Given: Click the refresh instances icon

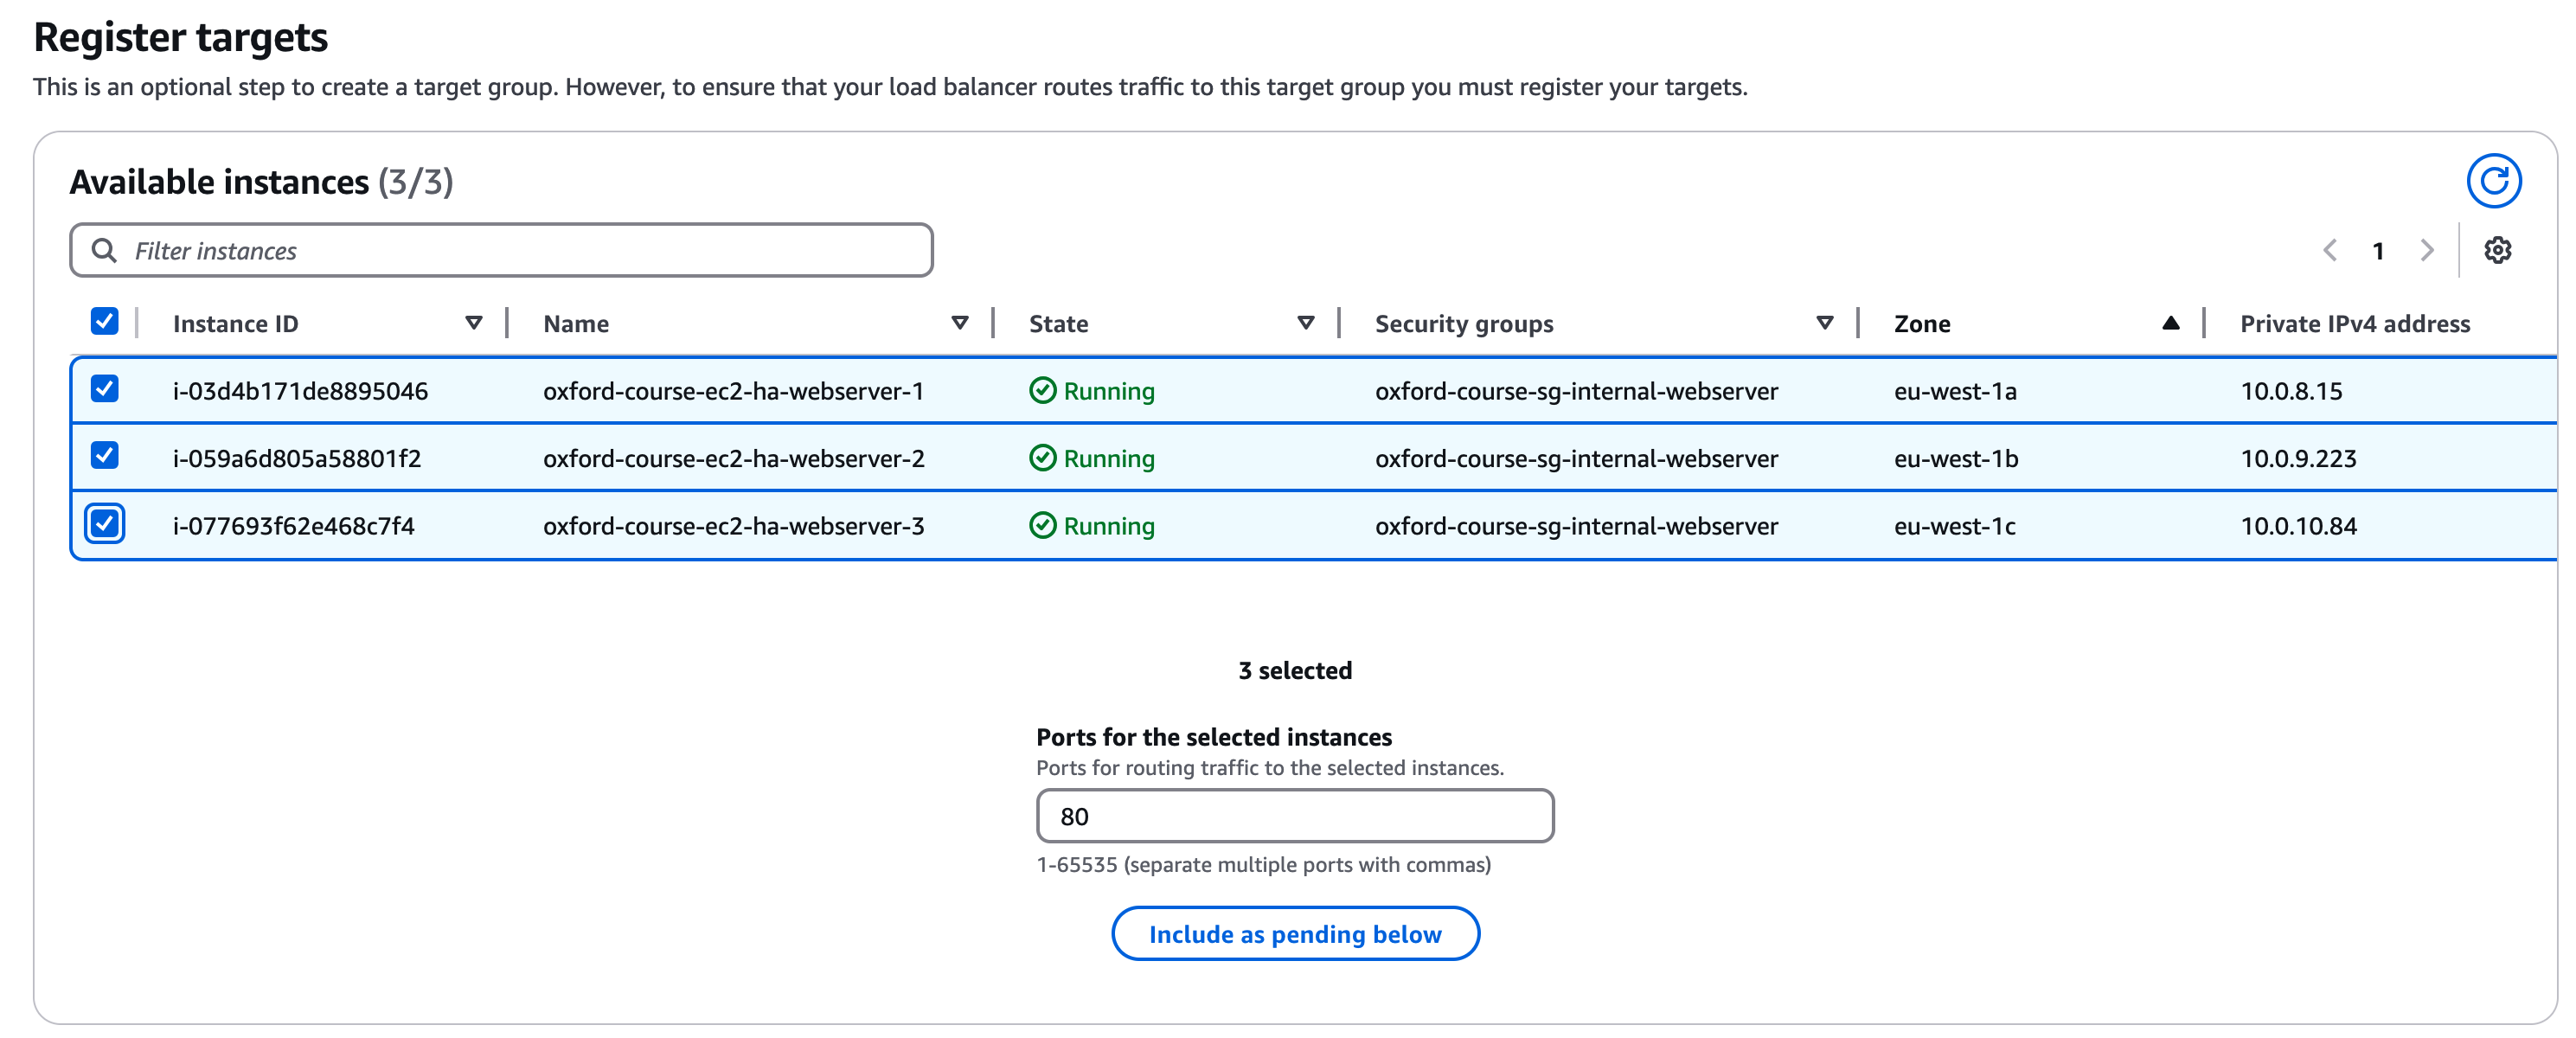Looking at the screenshot, I should [2494, 181].
